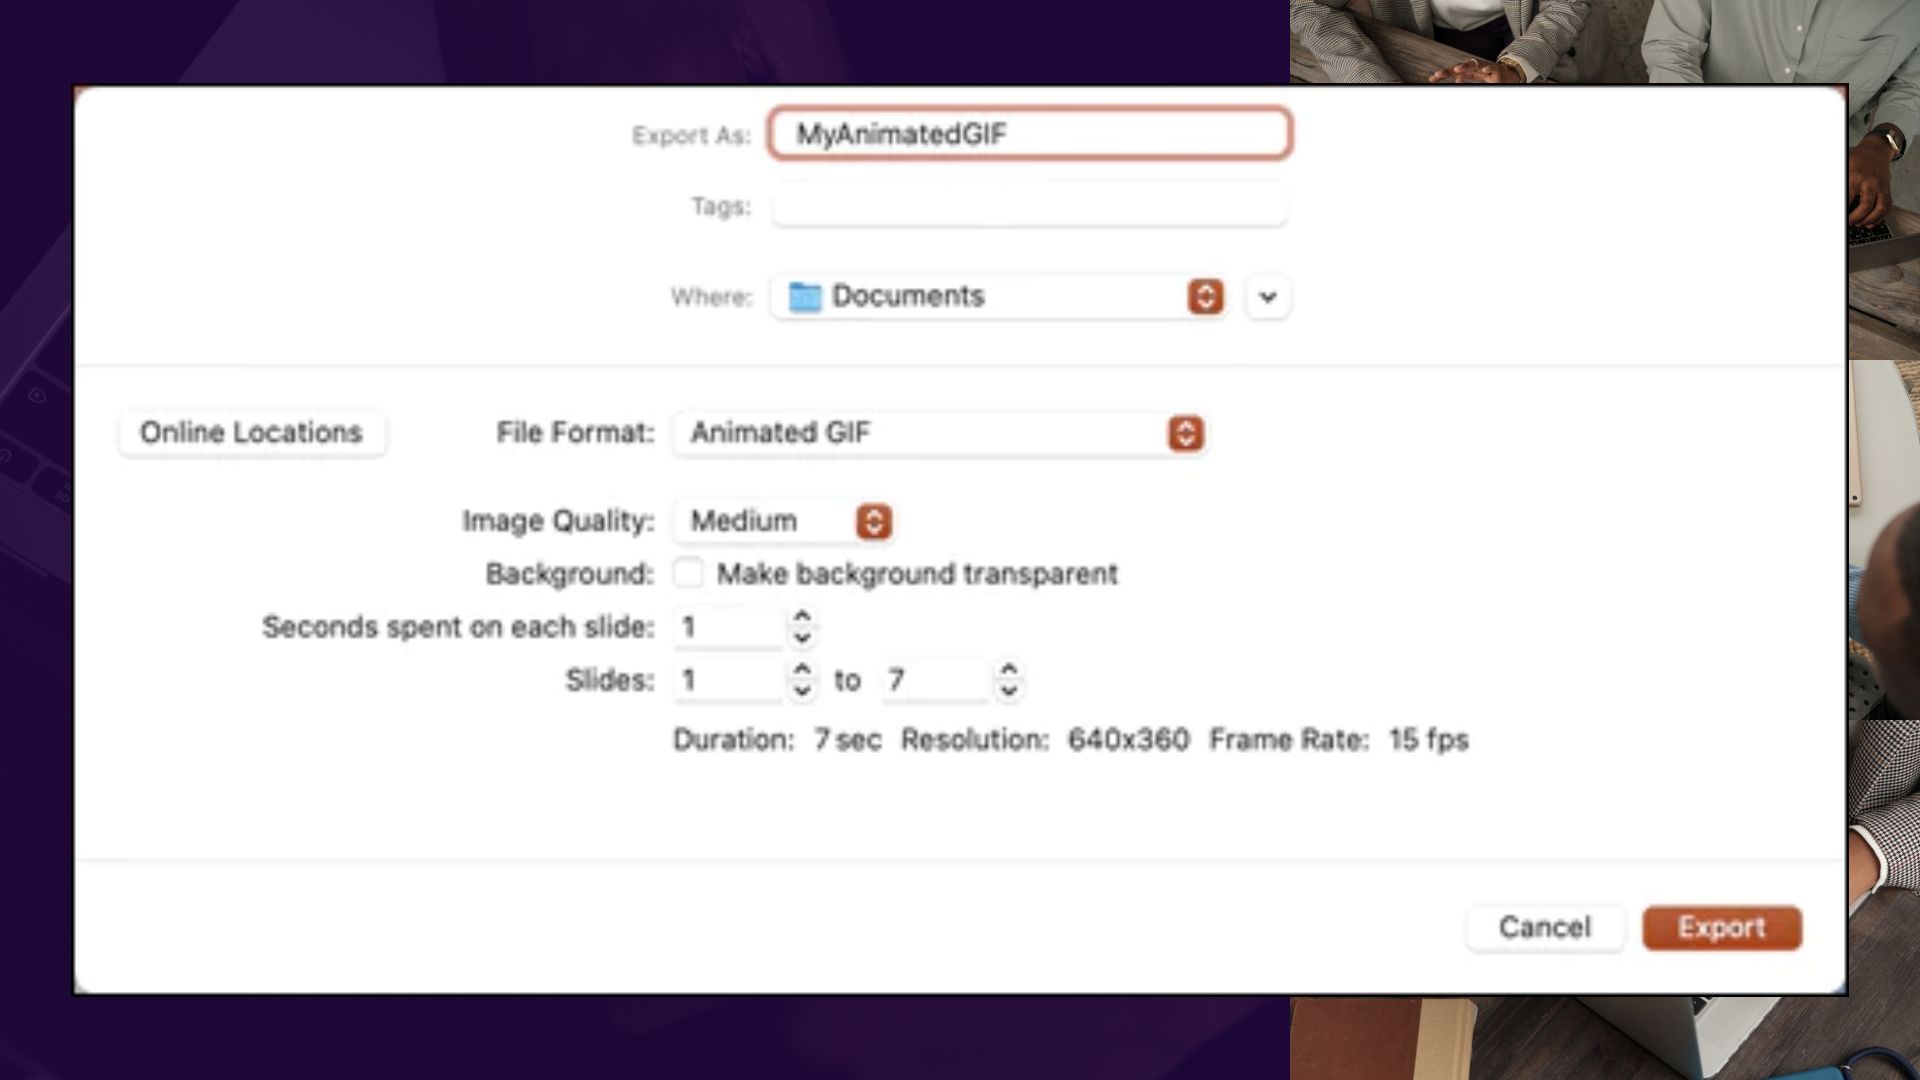This screenshot has width=1920, height=1080.
Task: Click the Cancel button
Action: coord(1545,928)
